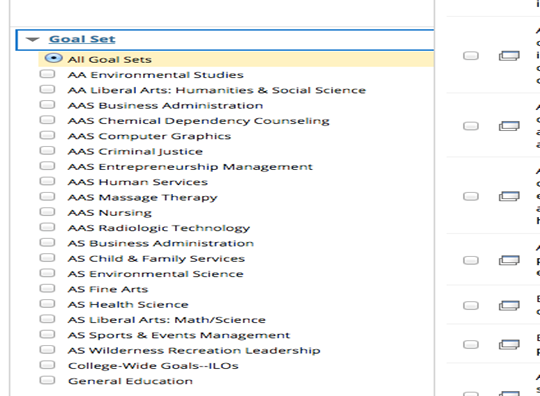Check the first row checkbox in right panel
Viewport: 540px width, 396px height.
(x=471, y=56)
